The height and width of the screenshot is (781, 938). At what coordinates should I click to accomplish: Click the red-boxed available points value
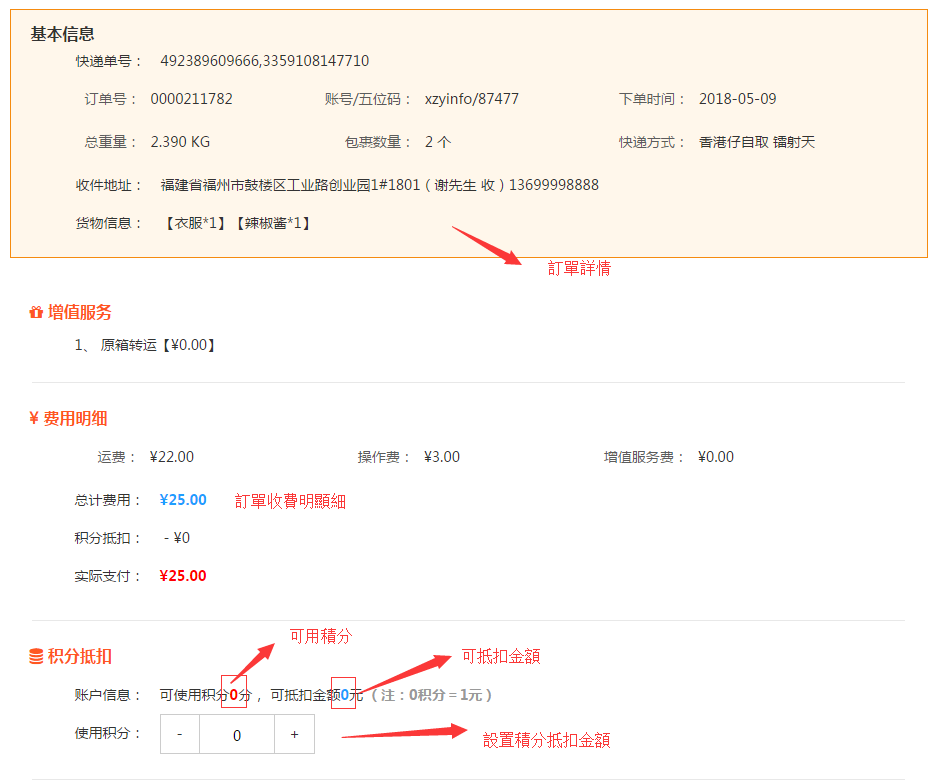(234, 694)
